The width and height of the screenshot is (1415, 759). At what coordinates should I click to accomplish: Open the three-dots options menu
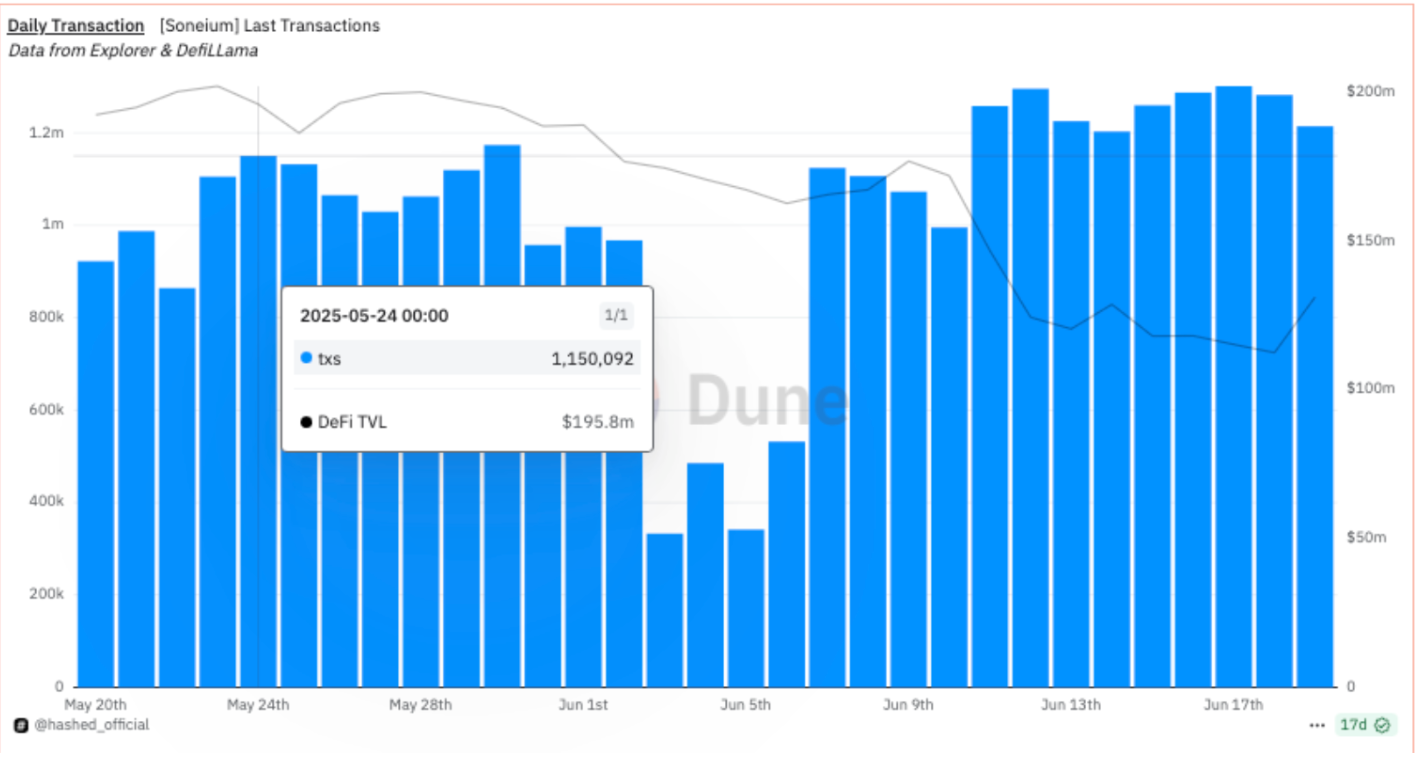click(1316, 725)
